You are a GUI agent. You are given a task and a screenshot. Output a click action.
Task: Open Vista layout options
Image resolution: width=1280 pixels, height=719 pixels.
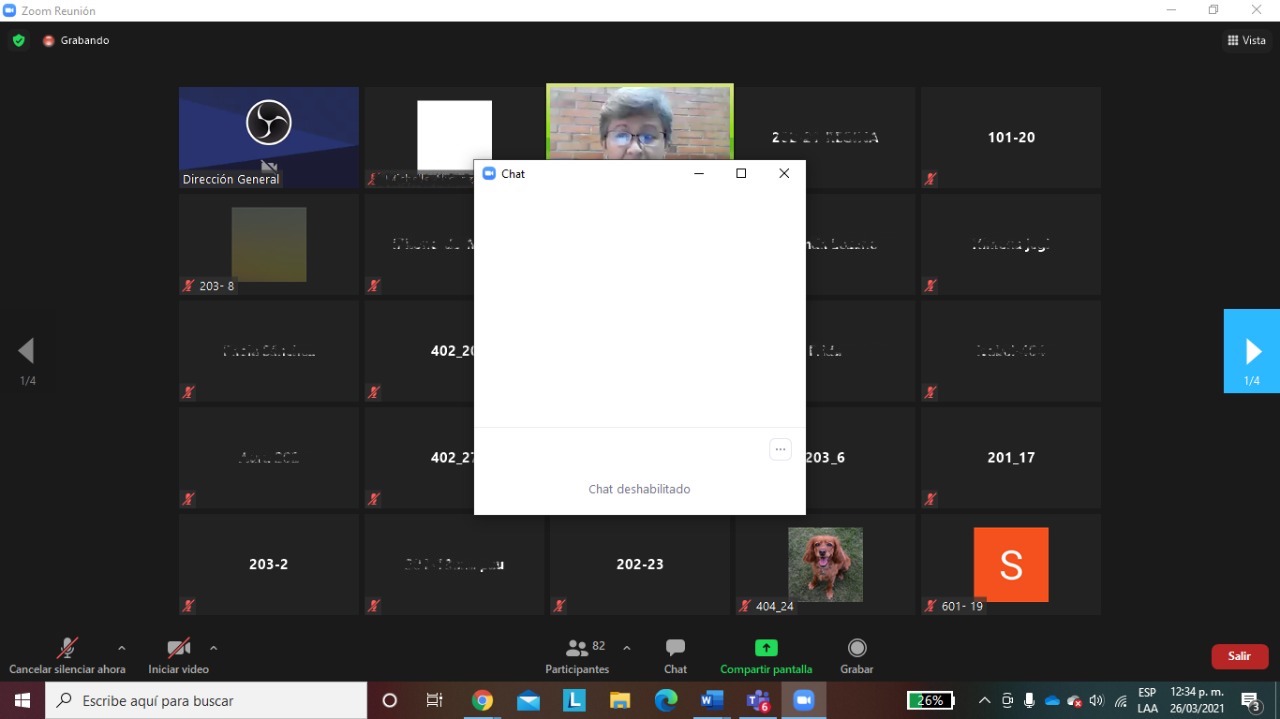(1246, 40)
